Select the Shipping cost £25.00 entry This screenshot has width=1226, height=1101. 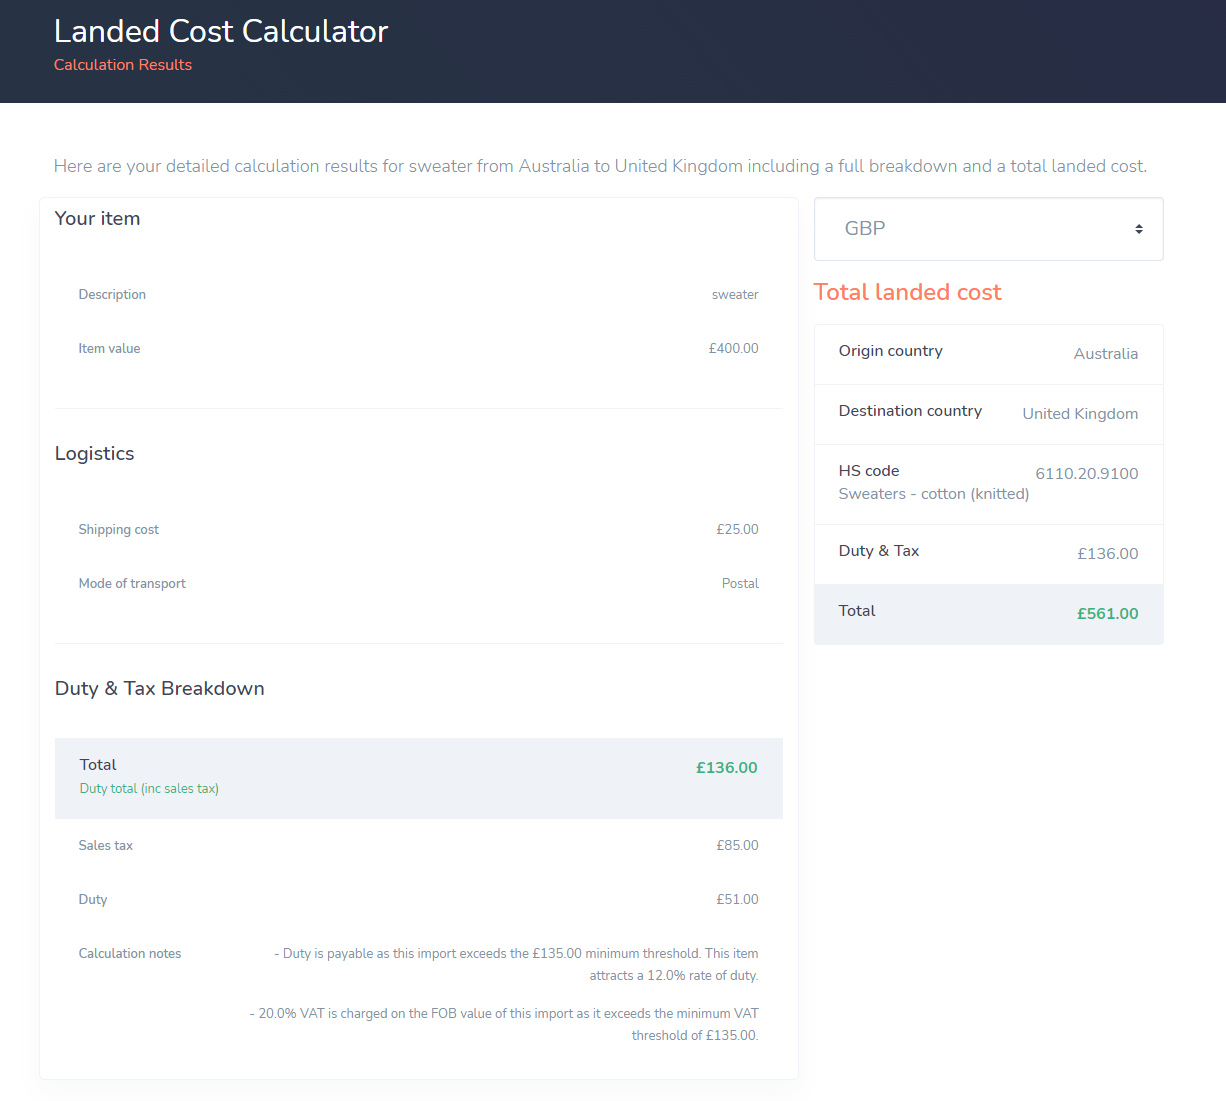[x=418, y=529]
